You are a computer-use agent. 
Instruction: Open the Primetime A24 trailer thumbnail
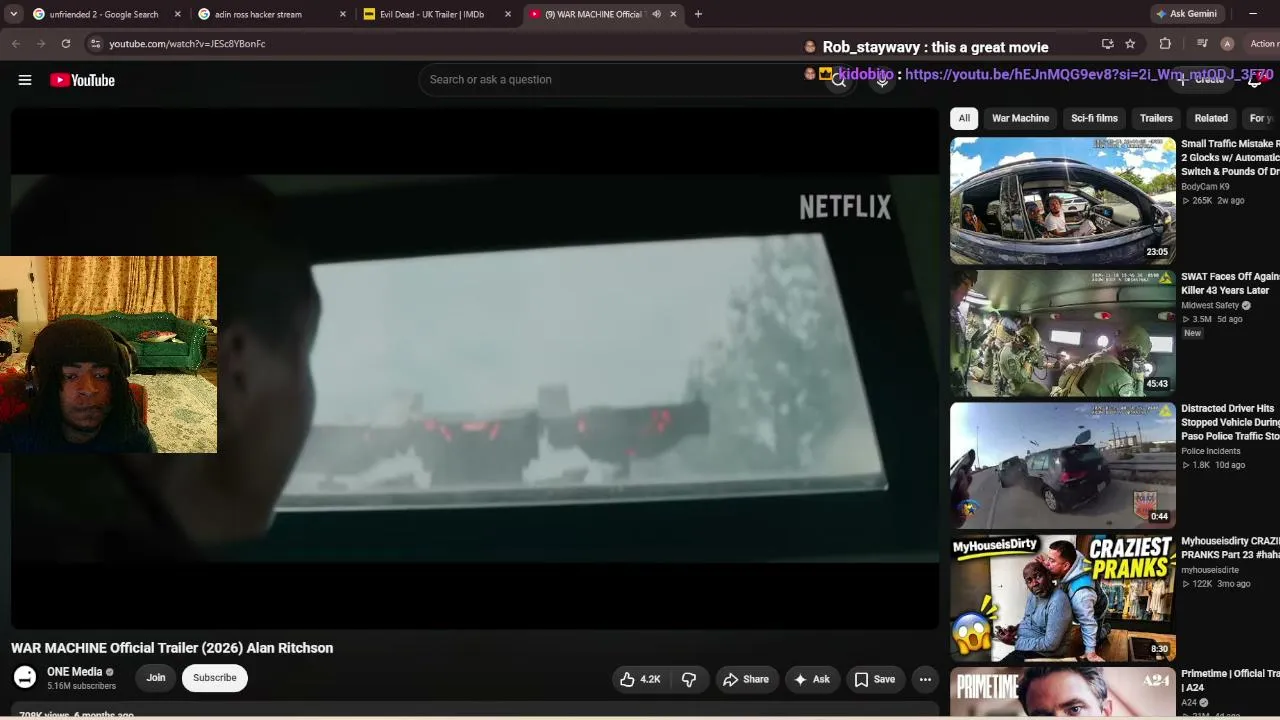coord(1063,693)
